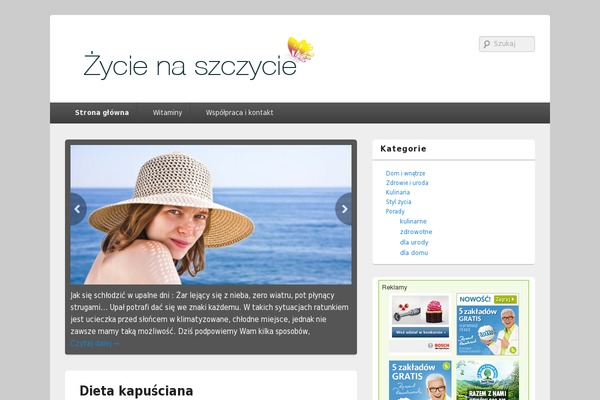Click the Zagraj button in lotto ad
This screenshot has width=600, height=400.
coord(505,299)
